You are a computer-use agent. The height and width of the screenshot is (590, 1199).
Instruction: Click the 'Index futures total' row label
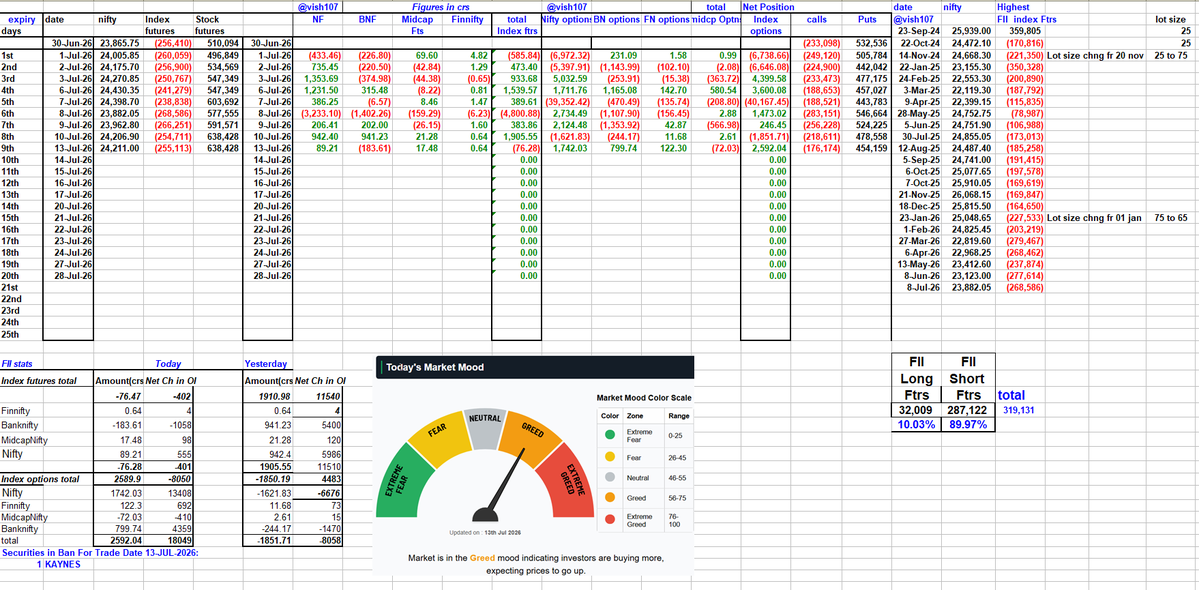tap(38, 380)
